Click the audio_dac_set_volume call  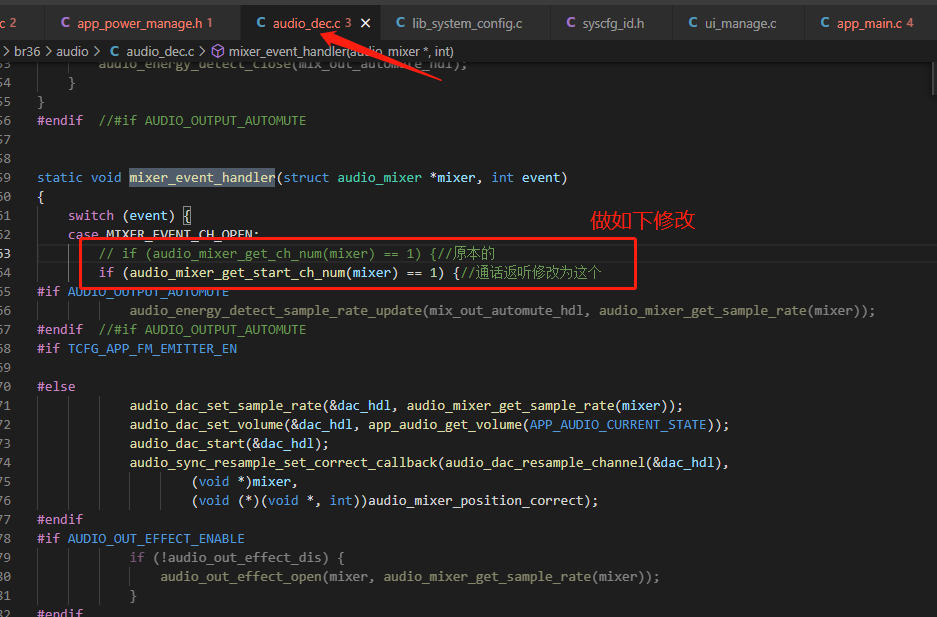[x=207, y=425]
